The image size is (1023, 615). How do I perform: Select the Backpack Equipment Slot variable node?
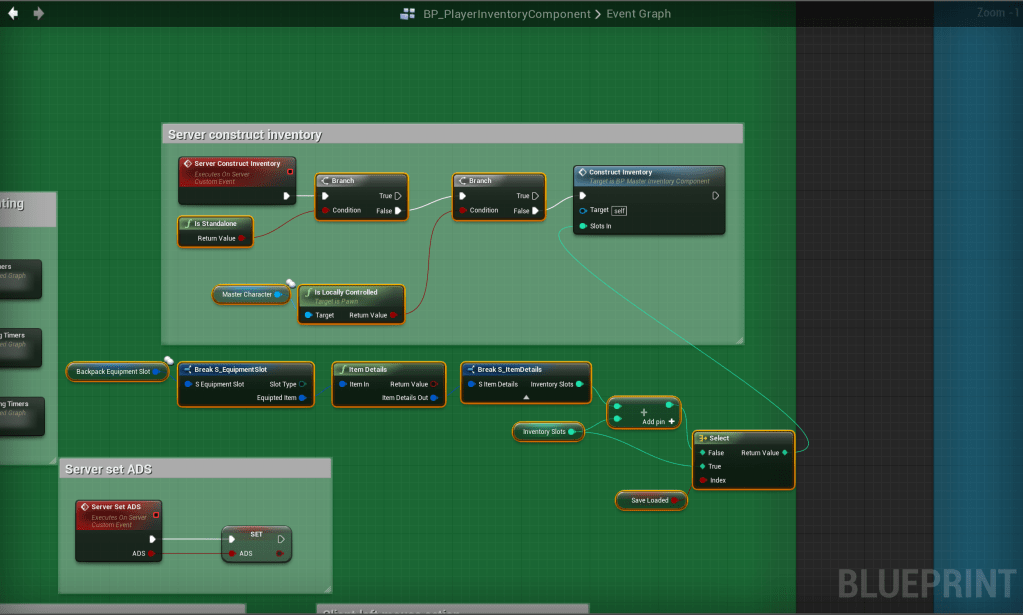click(117, 372)
